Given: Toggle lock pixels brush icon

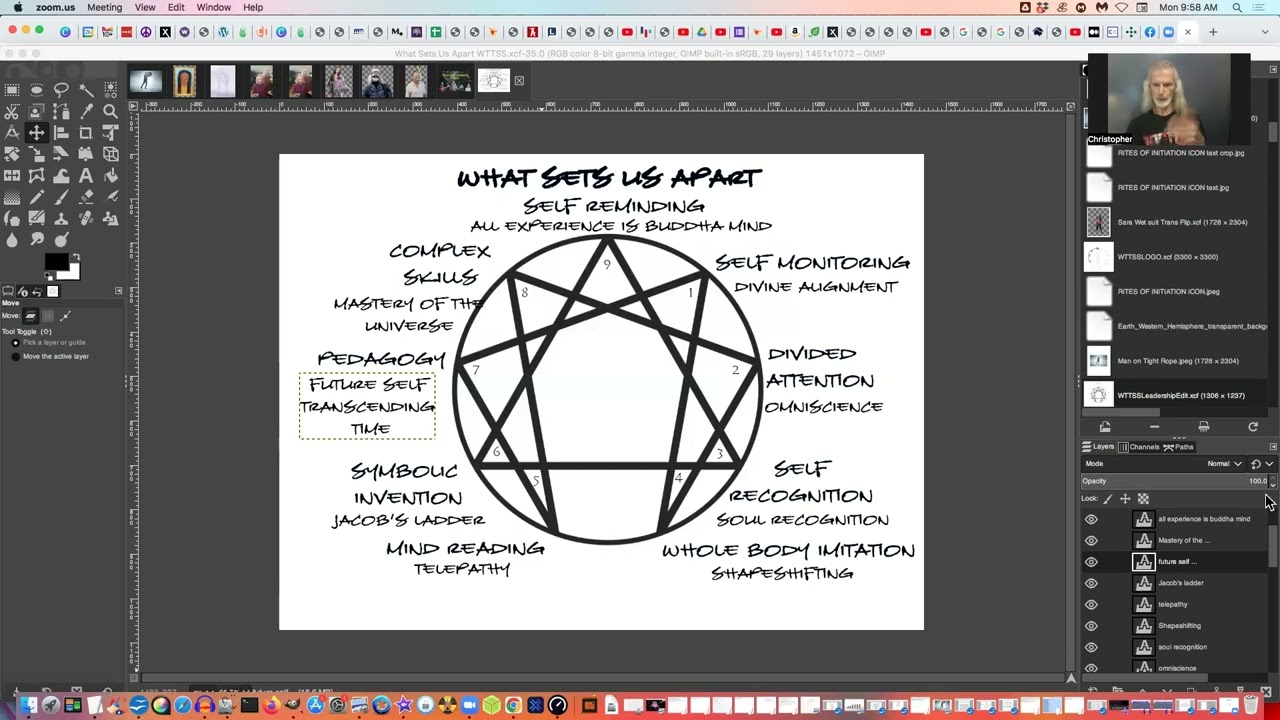Looking at the screenshot, I should 1108,498.
